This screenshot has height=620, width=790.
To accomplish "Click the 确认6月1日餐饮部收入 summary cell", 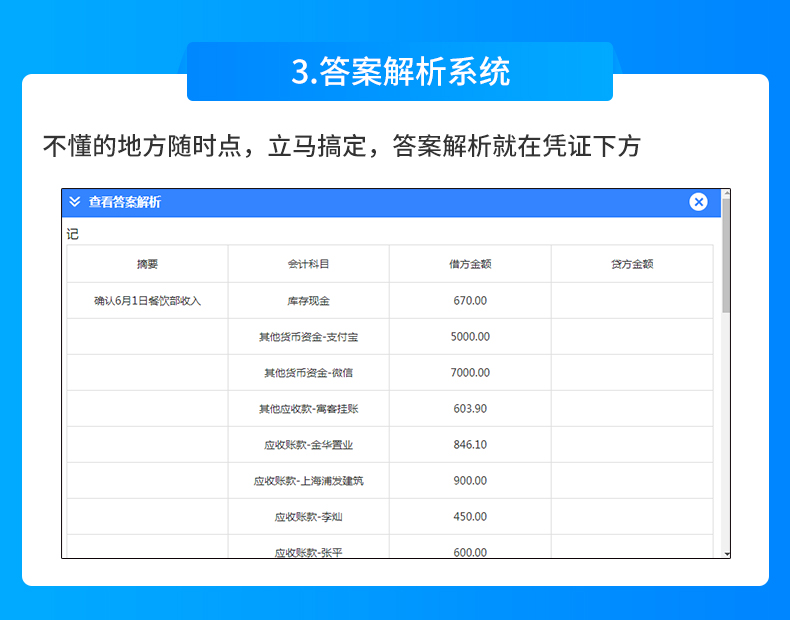I will 147,300.
